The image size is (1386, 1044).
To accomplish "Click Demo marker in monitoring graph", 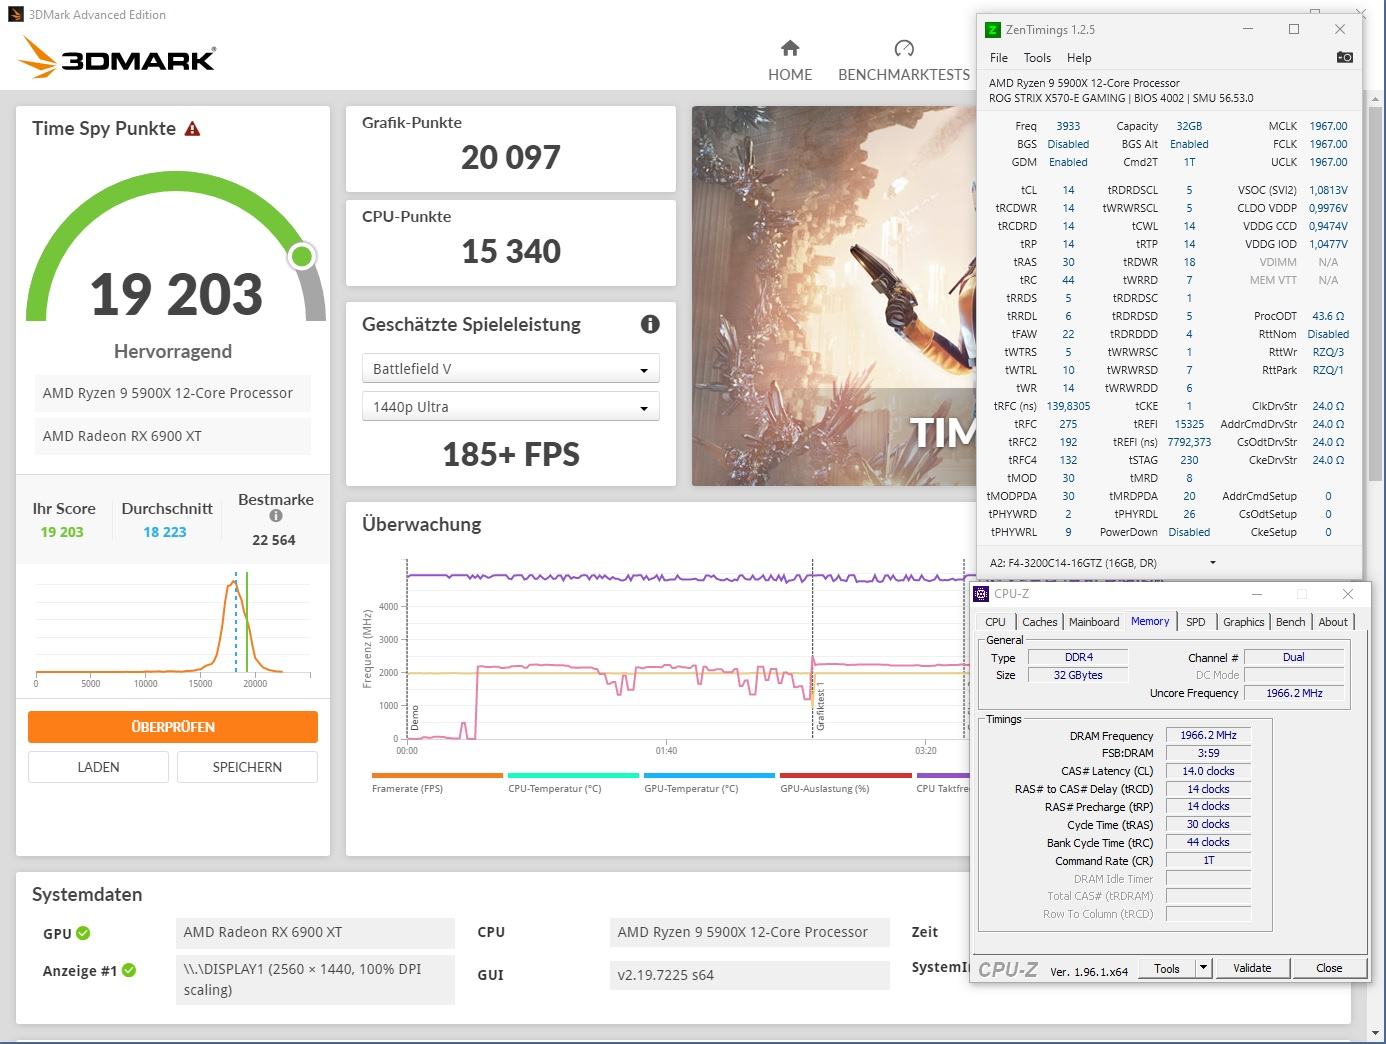I will click(x=414, y=717).
